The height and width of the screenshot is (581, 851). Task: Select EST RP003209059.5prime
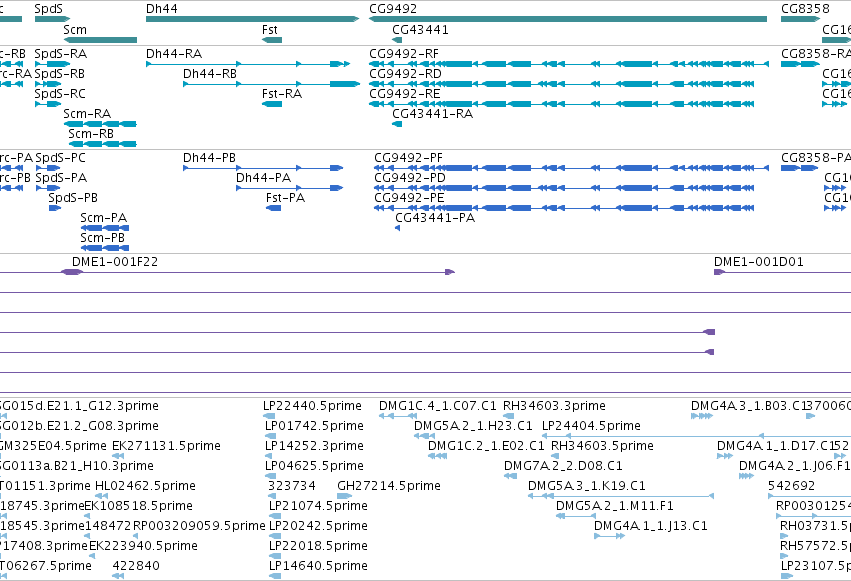pyautogui.click(x=136, y=536)
